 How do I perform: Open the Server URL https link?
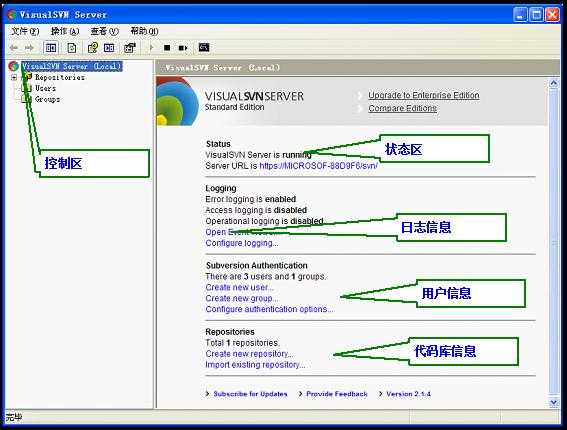click(319, 166)
